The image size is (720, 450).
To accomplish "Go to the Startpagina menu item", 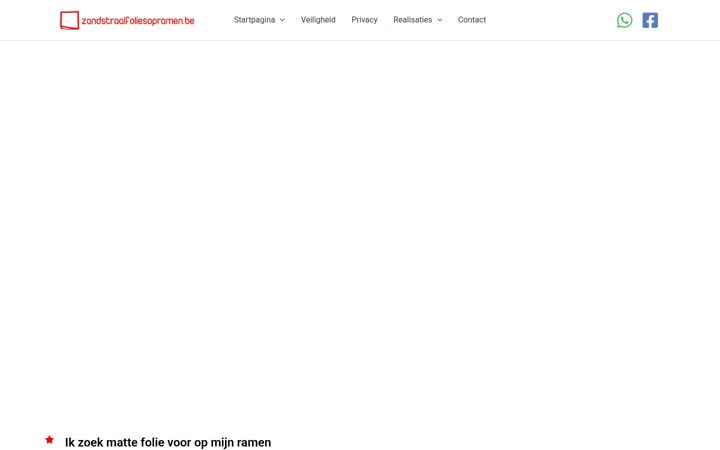I will [x=254, y=20].
